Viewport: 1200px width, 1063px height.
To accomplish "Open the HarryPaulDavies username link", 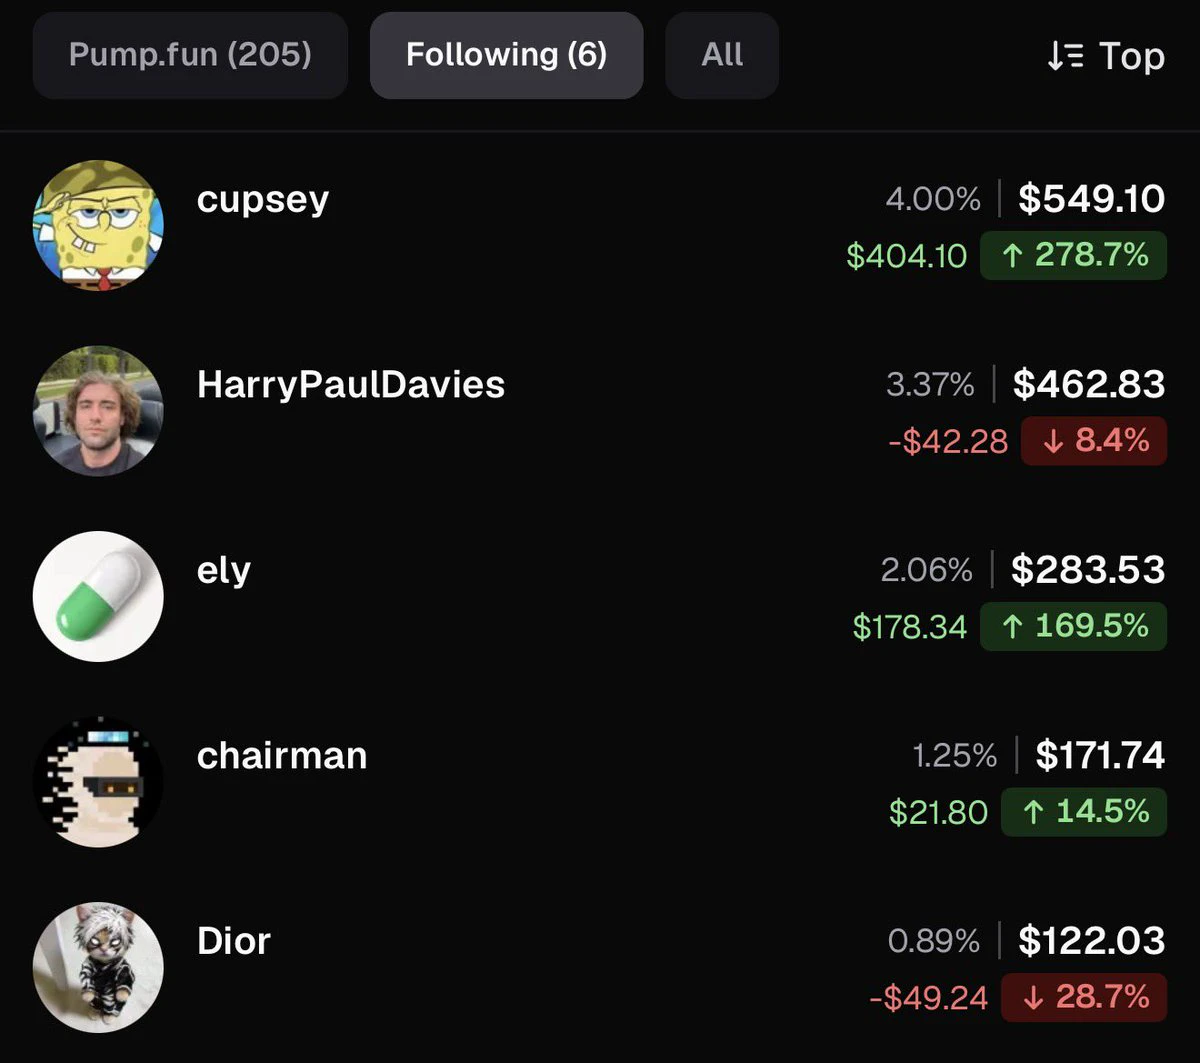I will [351, 384].
